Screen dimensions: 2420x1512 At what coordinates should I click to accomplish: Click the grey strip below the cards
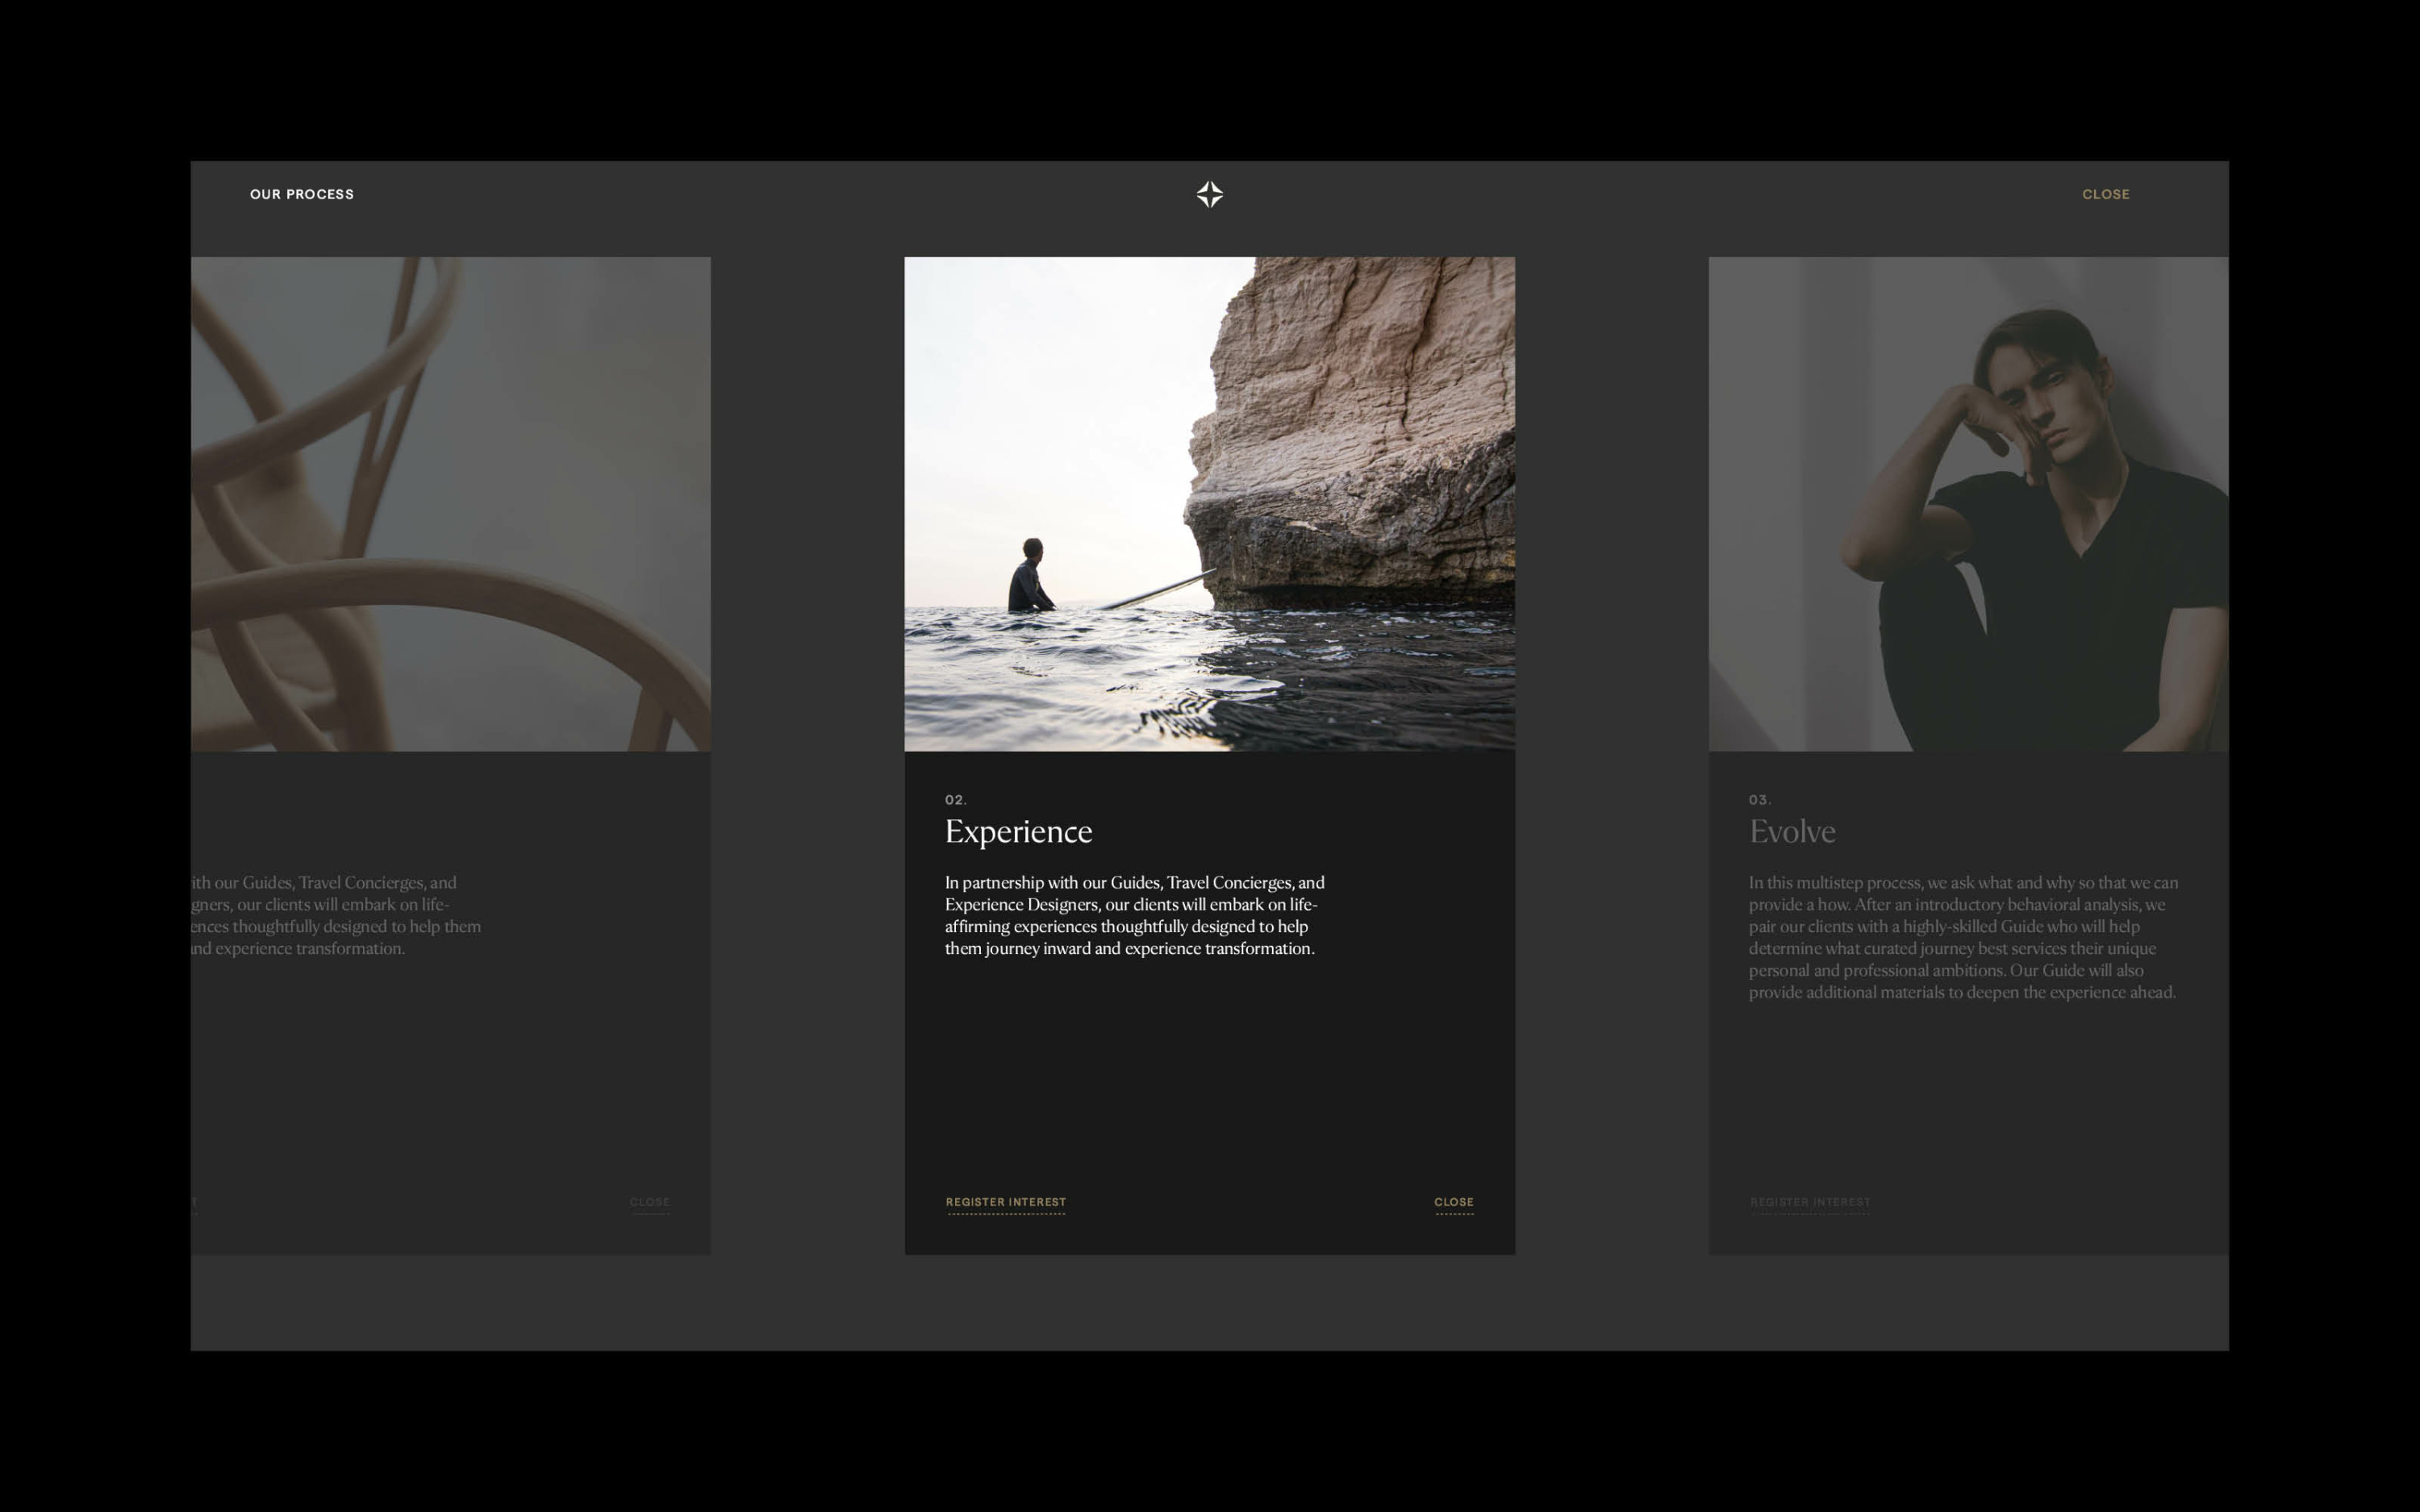pos(1209,1302)
